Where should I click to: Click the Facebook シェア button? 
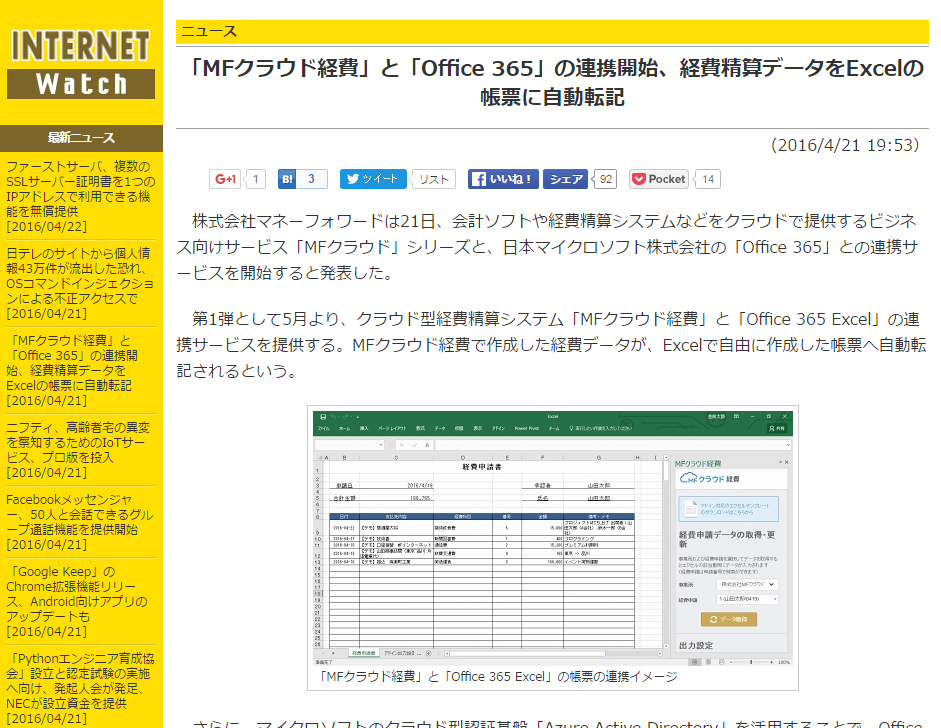pyautogui.click(x=565, y=179)
